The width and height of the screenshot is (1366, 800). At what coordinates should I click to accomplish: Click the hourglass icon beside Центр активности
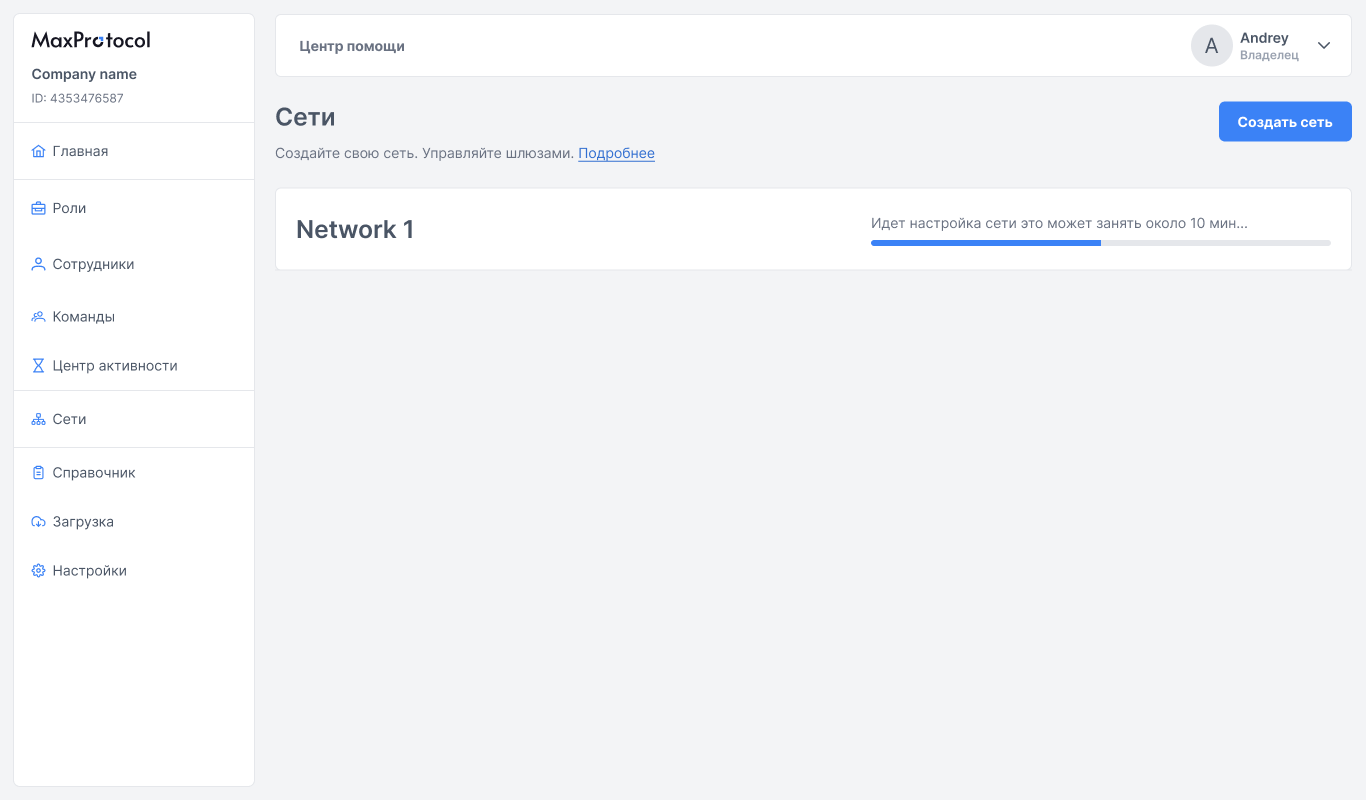38,366
